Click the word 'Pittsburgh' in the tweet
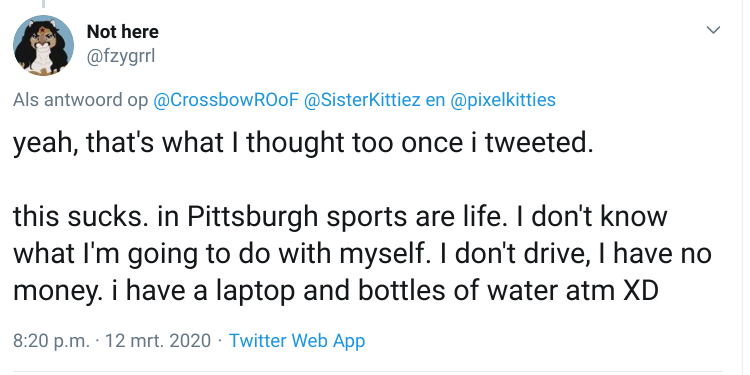 pyautogui.click(x=252, y=217)
